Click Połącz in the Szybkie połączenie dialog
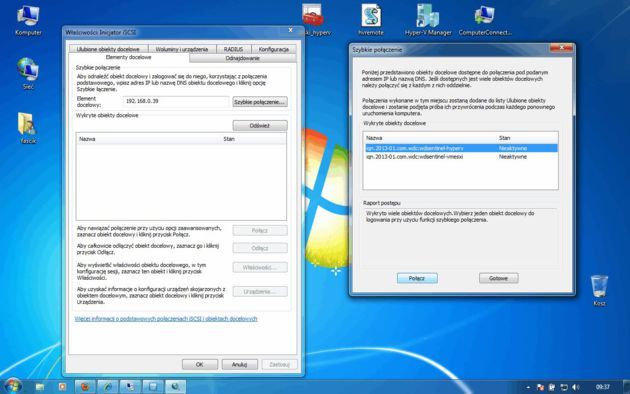This screenshot has width=630, height=394. (417, 278)
